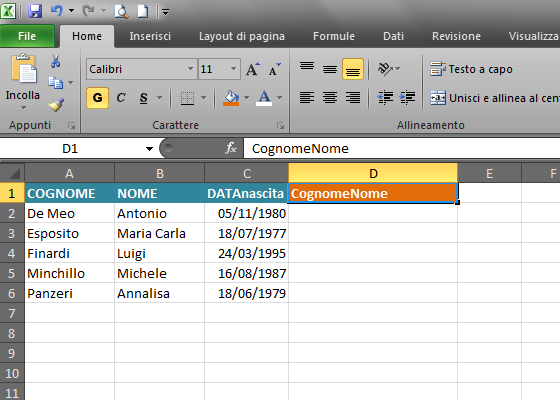Center text horizontally
The height and width of the screenshot is (400, 560).
tap(330, 98)
